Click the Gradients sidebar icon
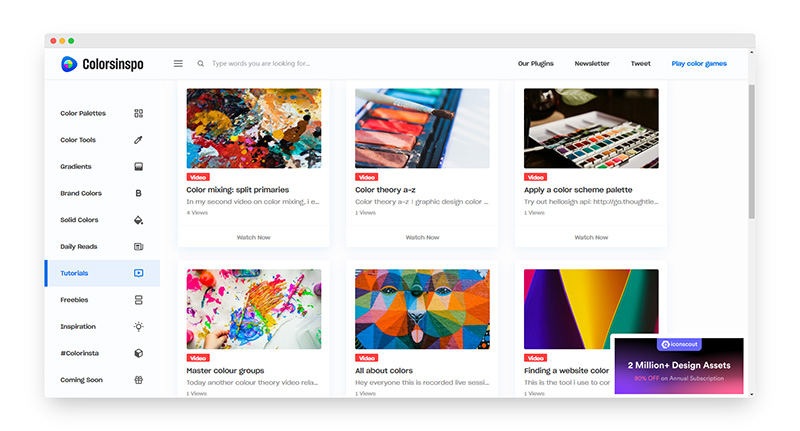Viewport: 800px width, 431px height. point(138,166)
